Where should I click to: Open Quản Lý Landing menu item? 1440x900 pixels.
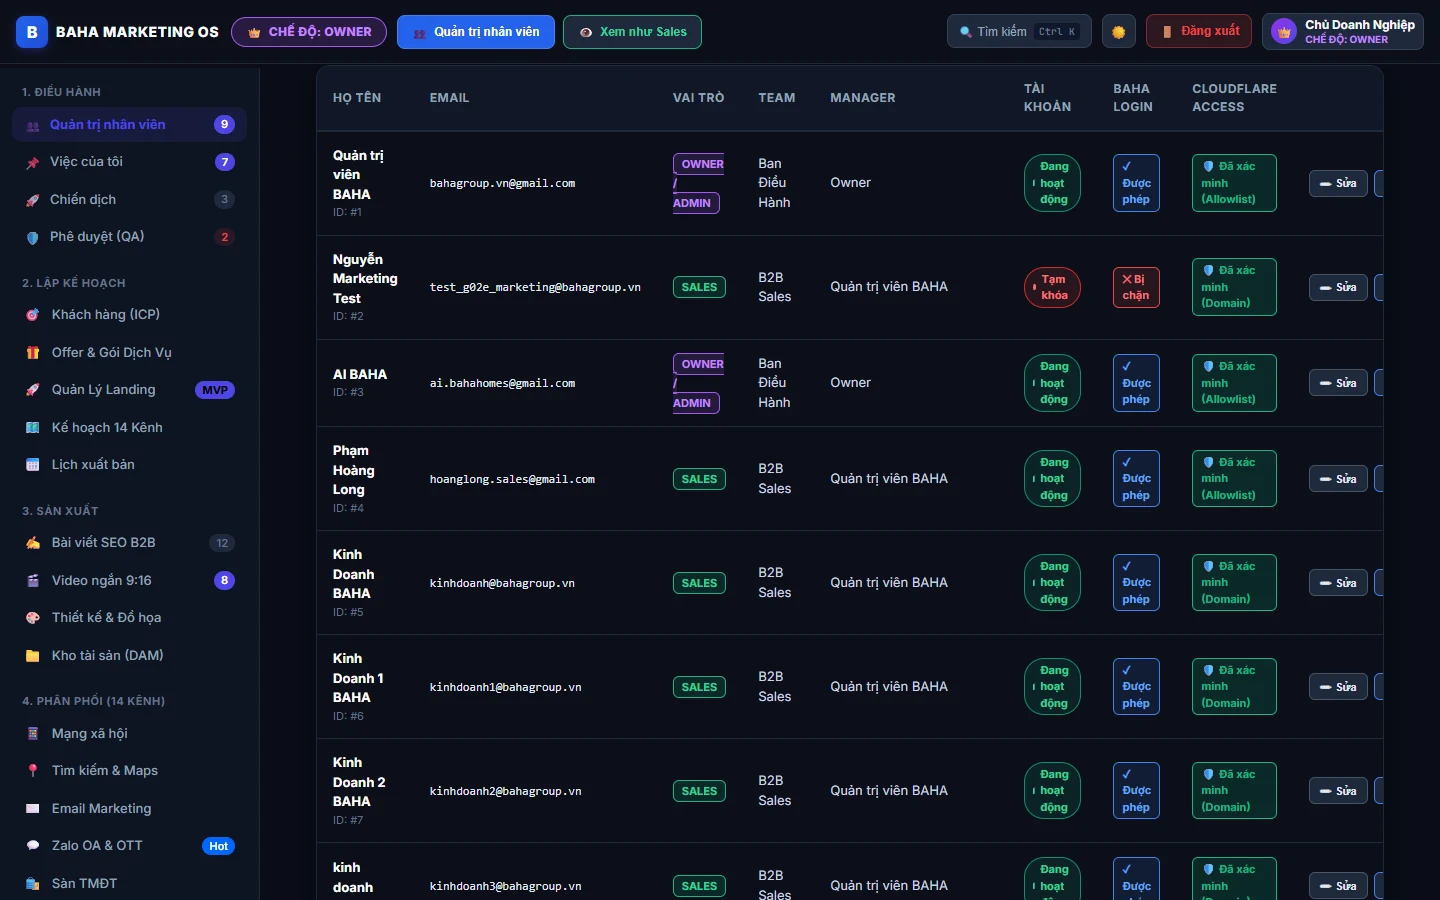pyautogui.click(x=130, y=390)
